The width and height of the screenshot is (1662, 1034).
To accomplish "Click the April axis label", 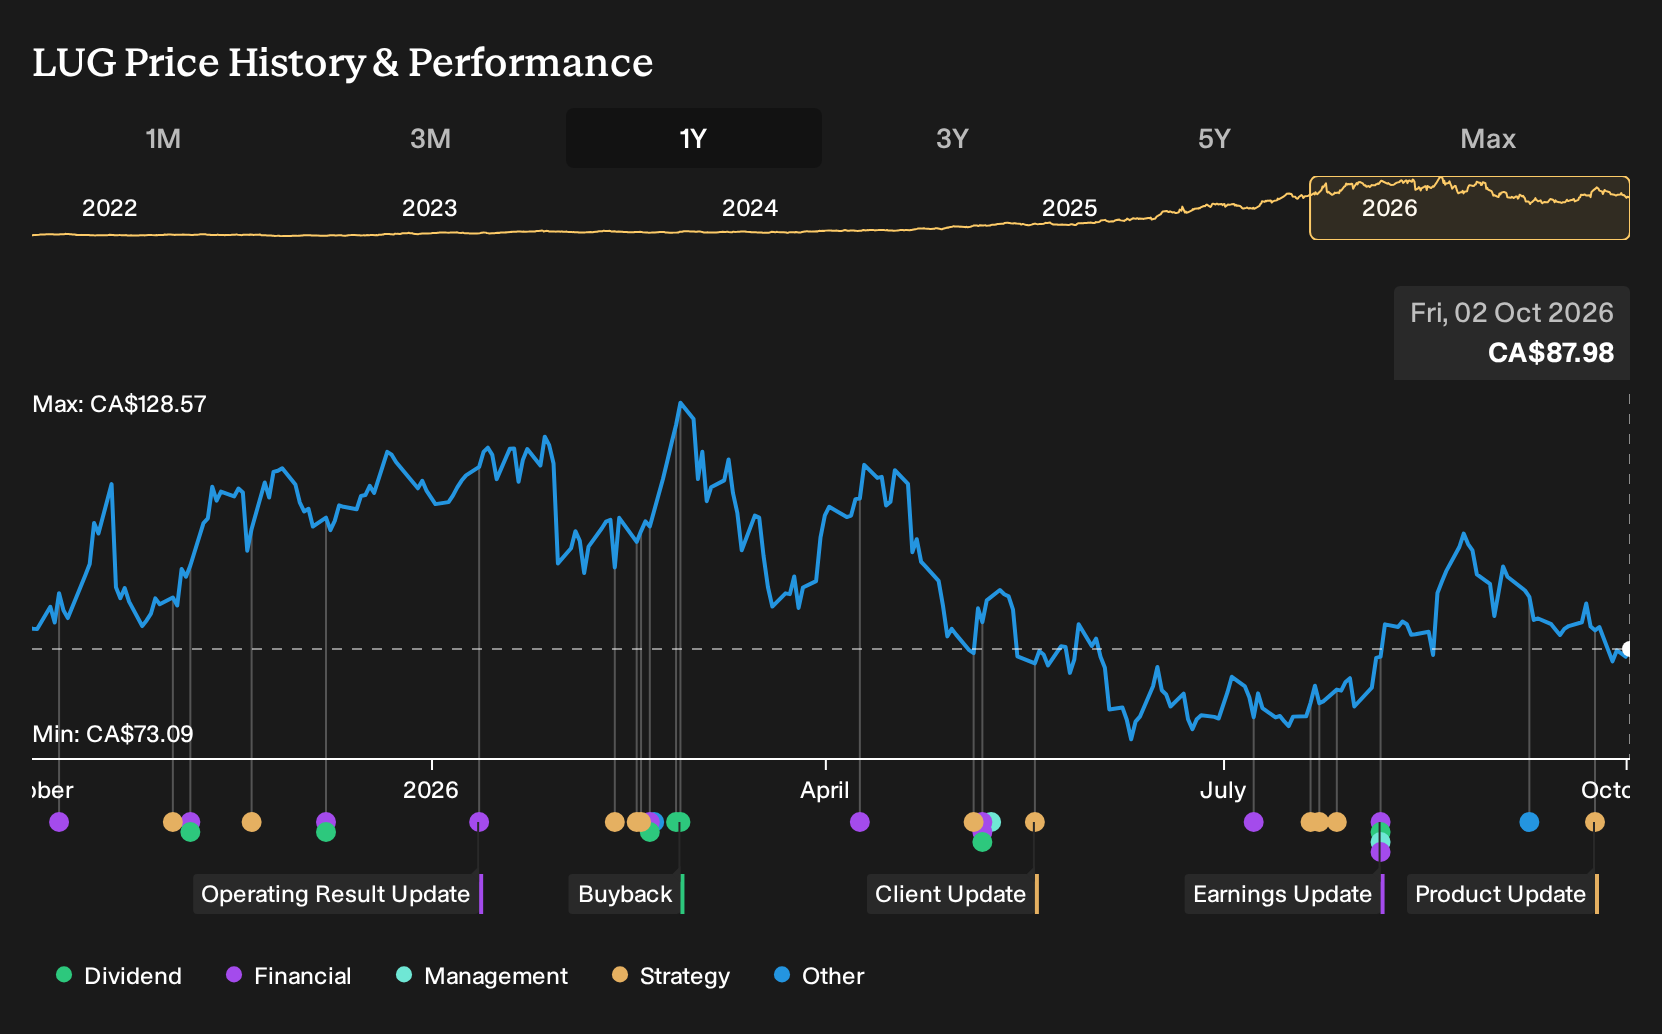I will click(825, 790).
